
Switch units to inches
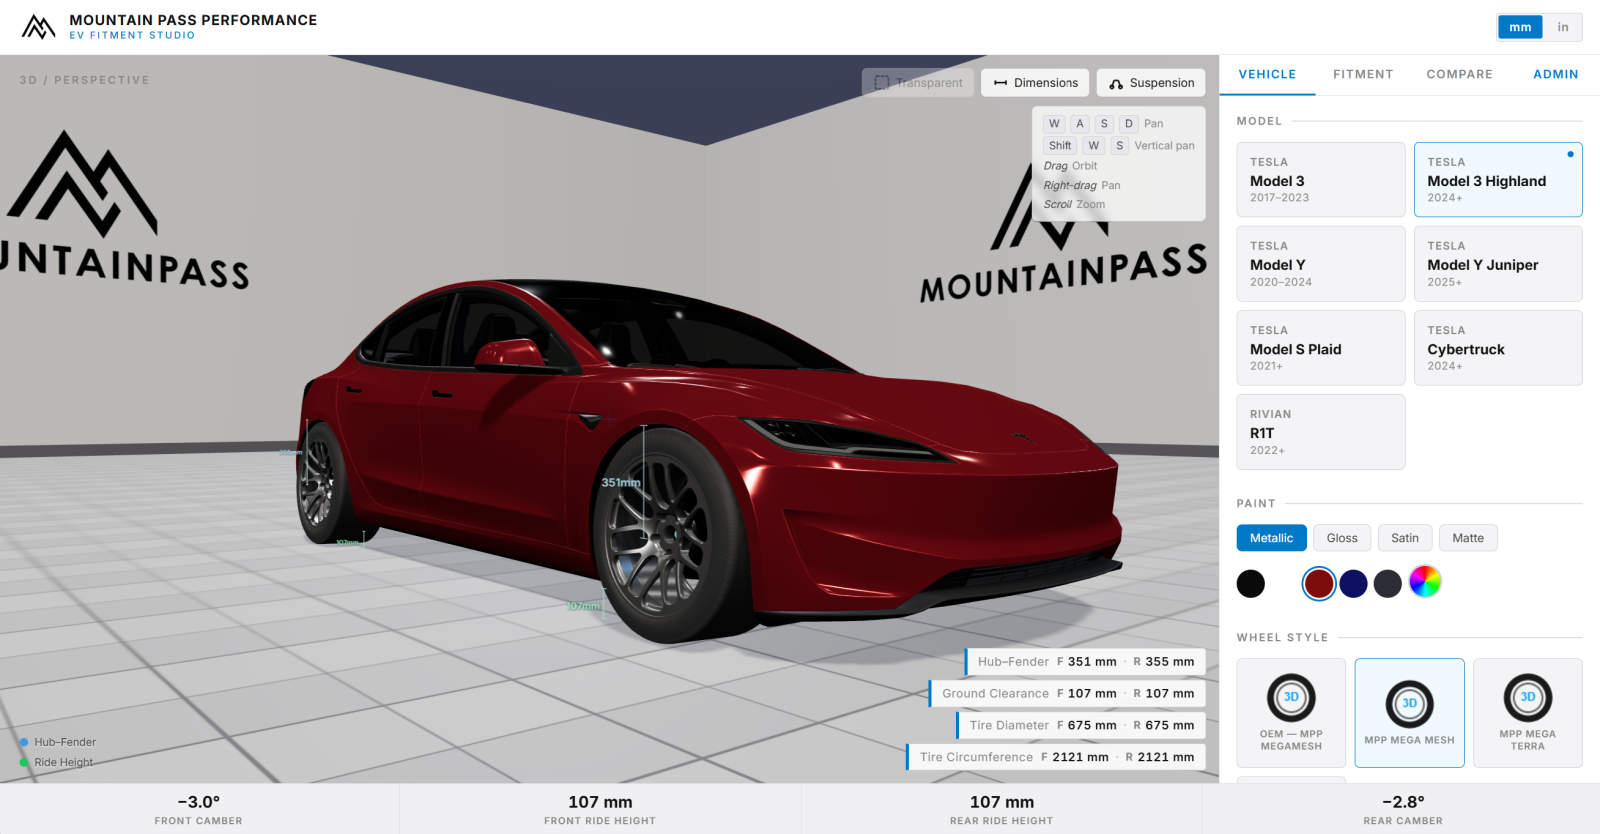coord(1563,27)
